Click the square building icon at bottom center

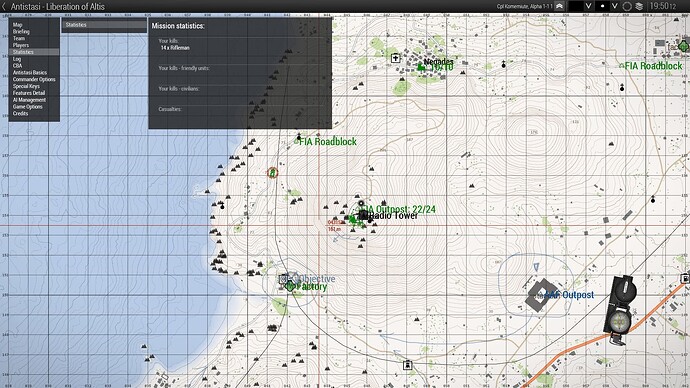point(407,365)
